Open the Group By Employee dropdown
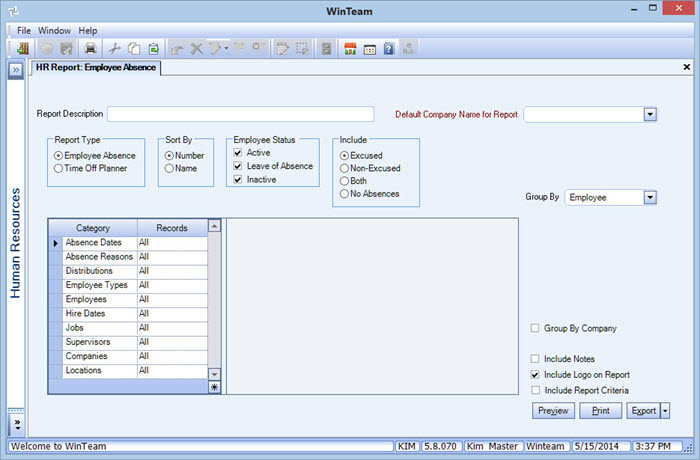Viewport: 700px width, 460px height. click(650, 197)
